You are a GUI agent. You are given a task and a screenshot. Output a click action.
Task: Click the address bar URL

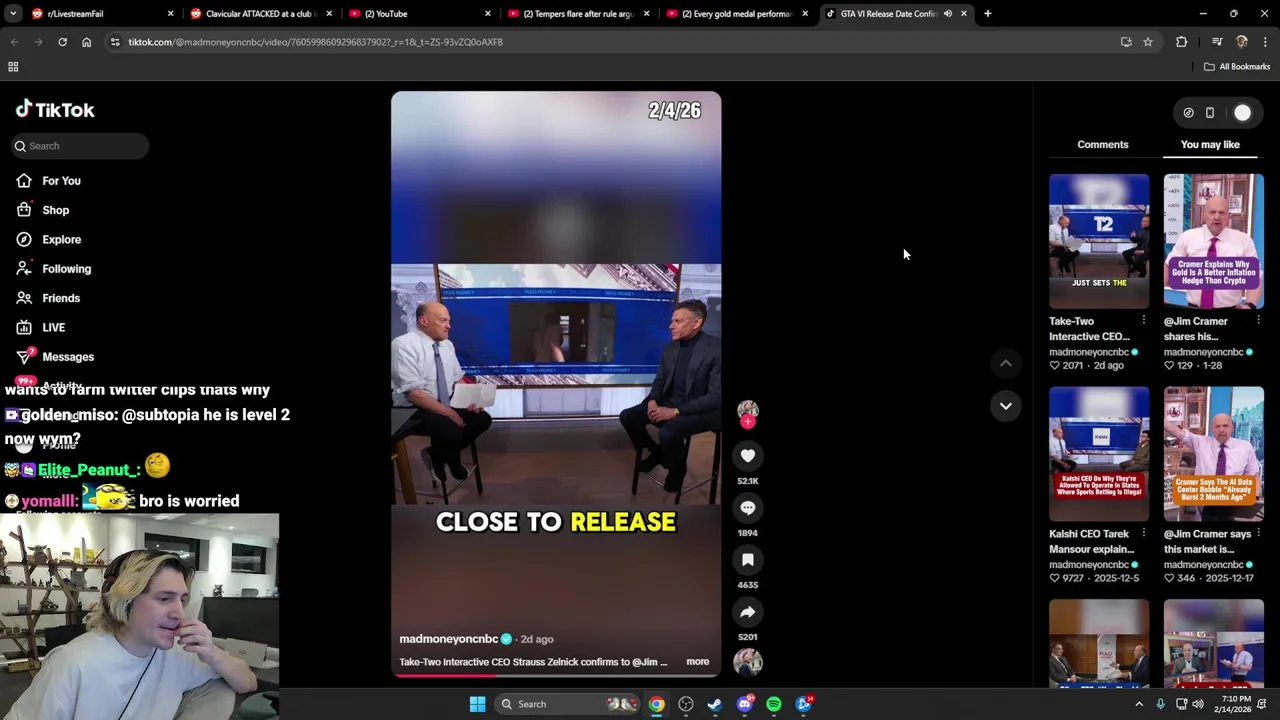(x=315, y=42)
